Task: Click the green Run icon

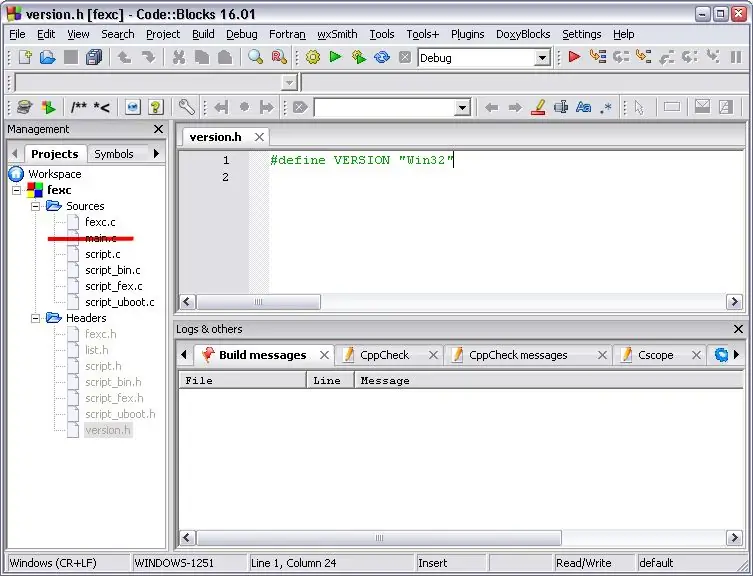Action: 335,57
